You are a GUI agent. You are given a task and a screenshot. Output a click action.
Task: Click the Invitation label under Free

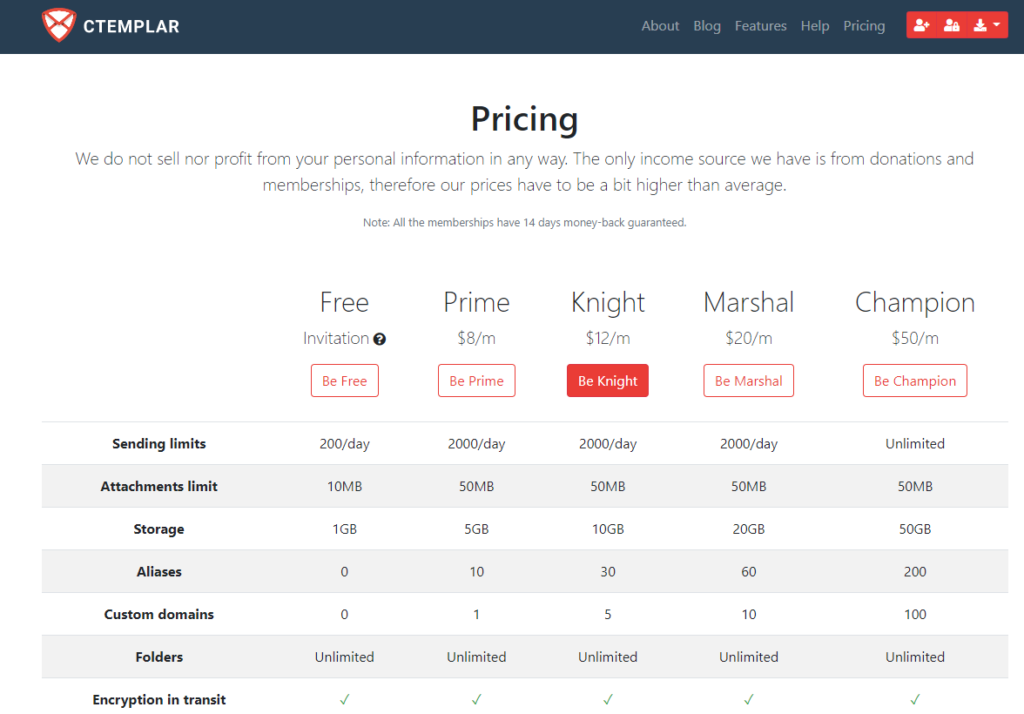point(336,338)
